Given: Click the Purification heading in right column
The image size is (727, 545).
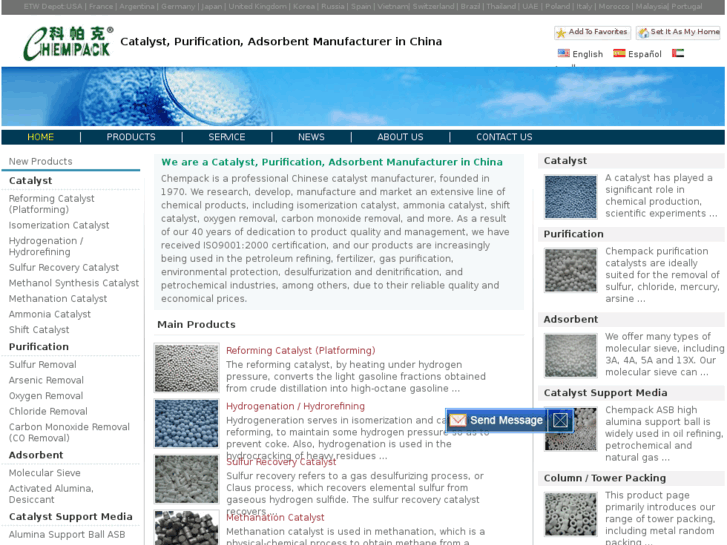Looking at the screenshot, I should 574,234.
